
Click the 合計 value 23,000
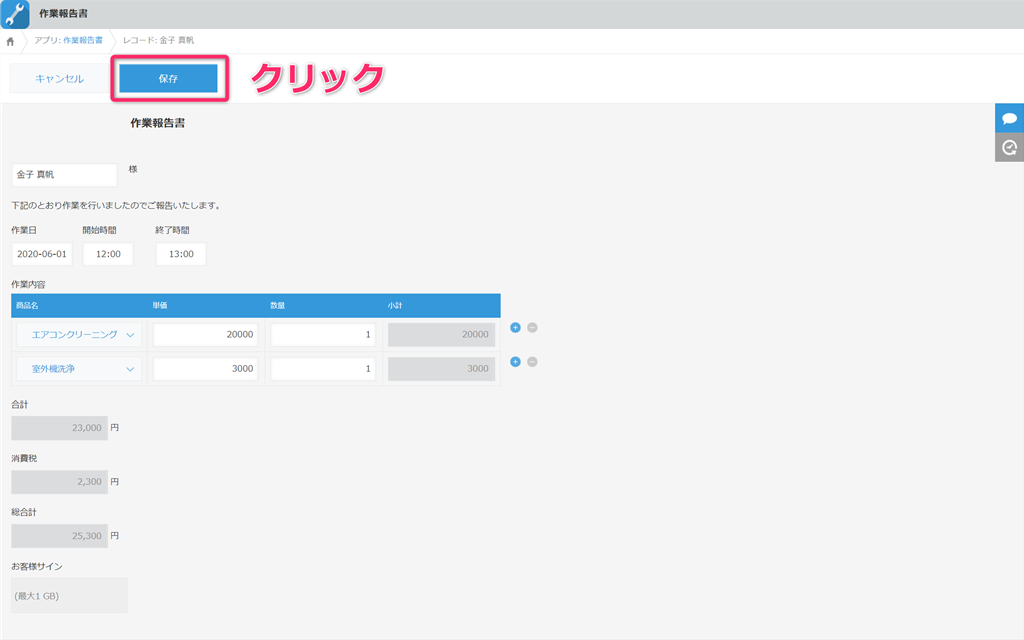click(x=59, y=428)
